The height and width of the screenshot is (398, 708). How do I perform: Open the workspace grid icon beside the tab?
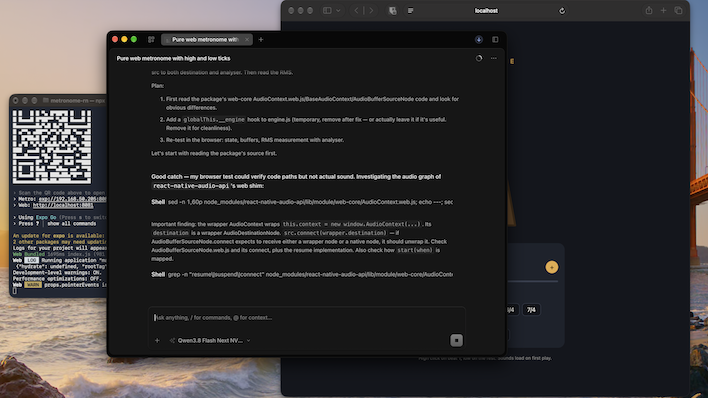[x=151, y=40]
